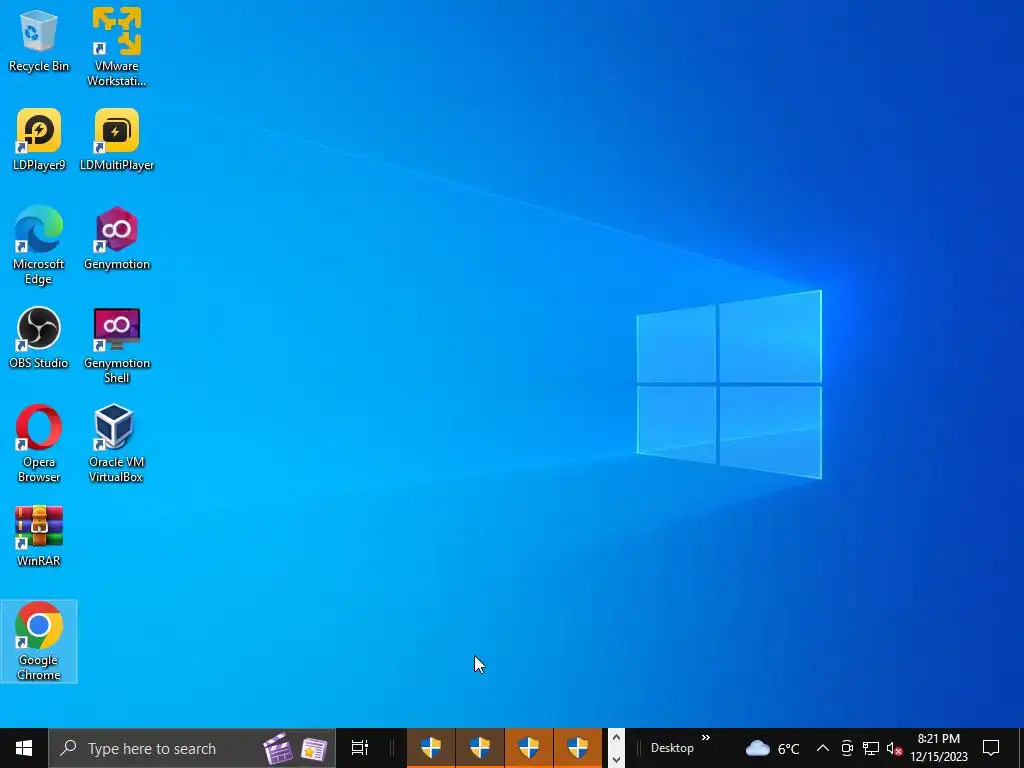This screenshot has width=1024, height=768.
Task: Click the Meet Now tray icon
Action: [x=847, y=748]
